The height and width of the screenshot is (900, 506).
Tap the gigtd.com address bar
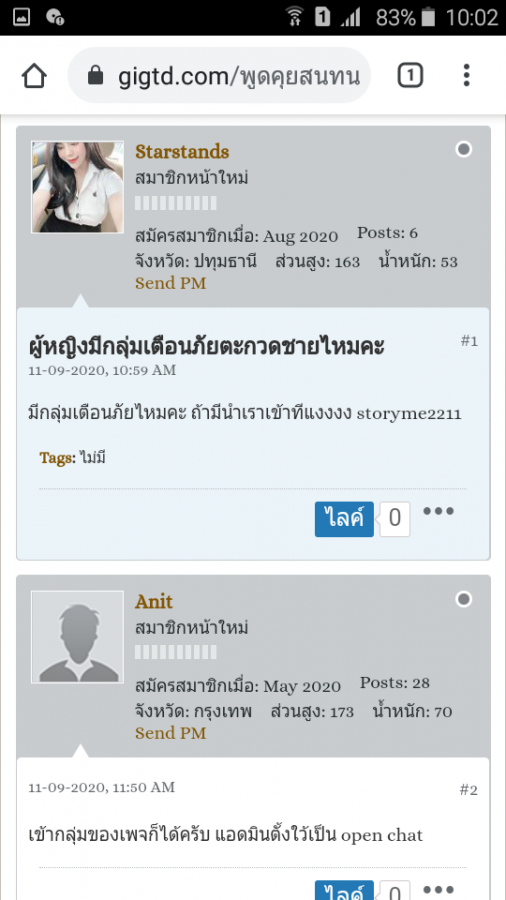coord(219,75)
